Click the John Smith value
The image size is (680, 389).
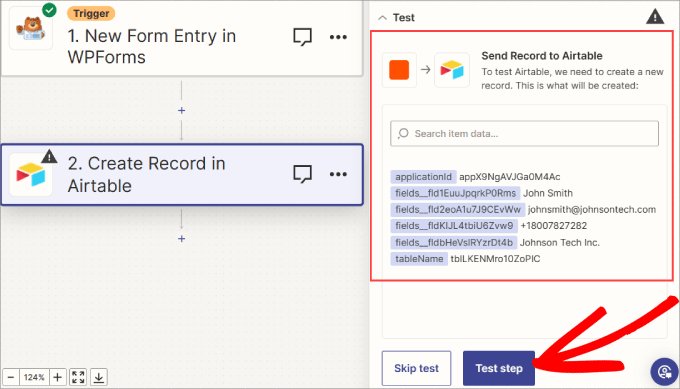coord(548,193)
